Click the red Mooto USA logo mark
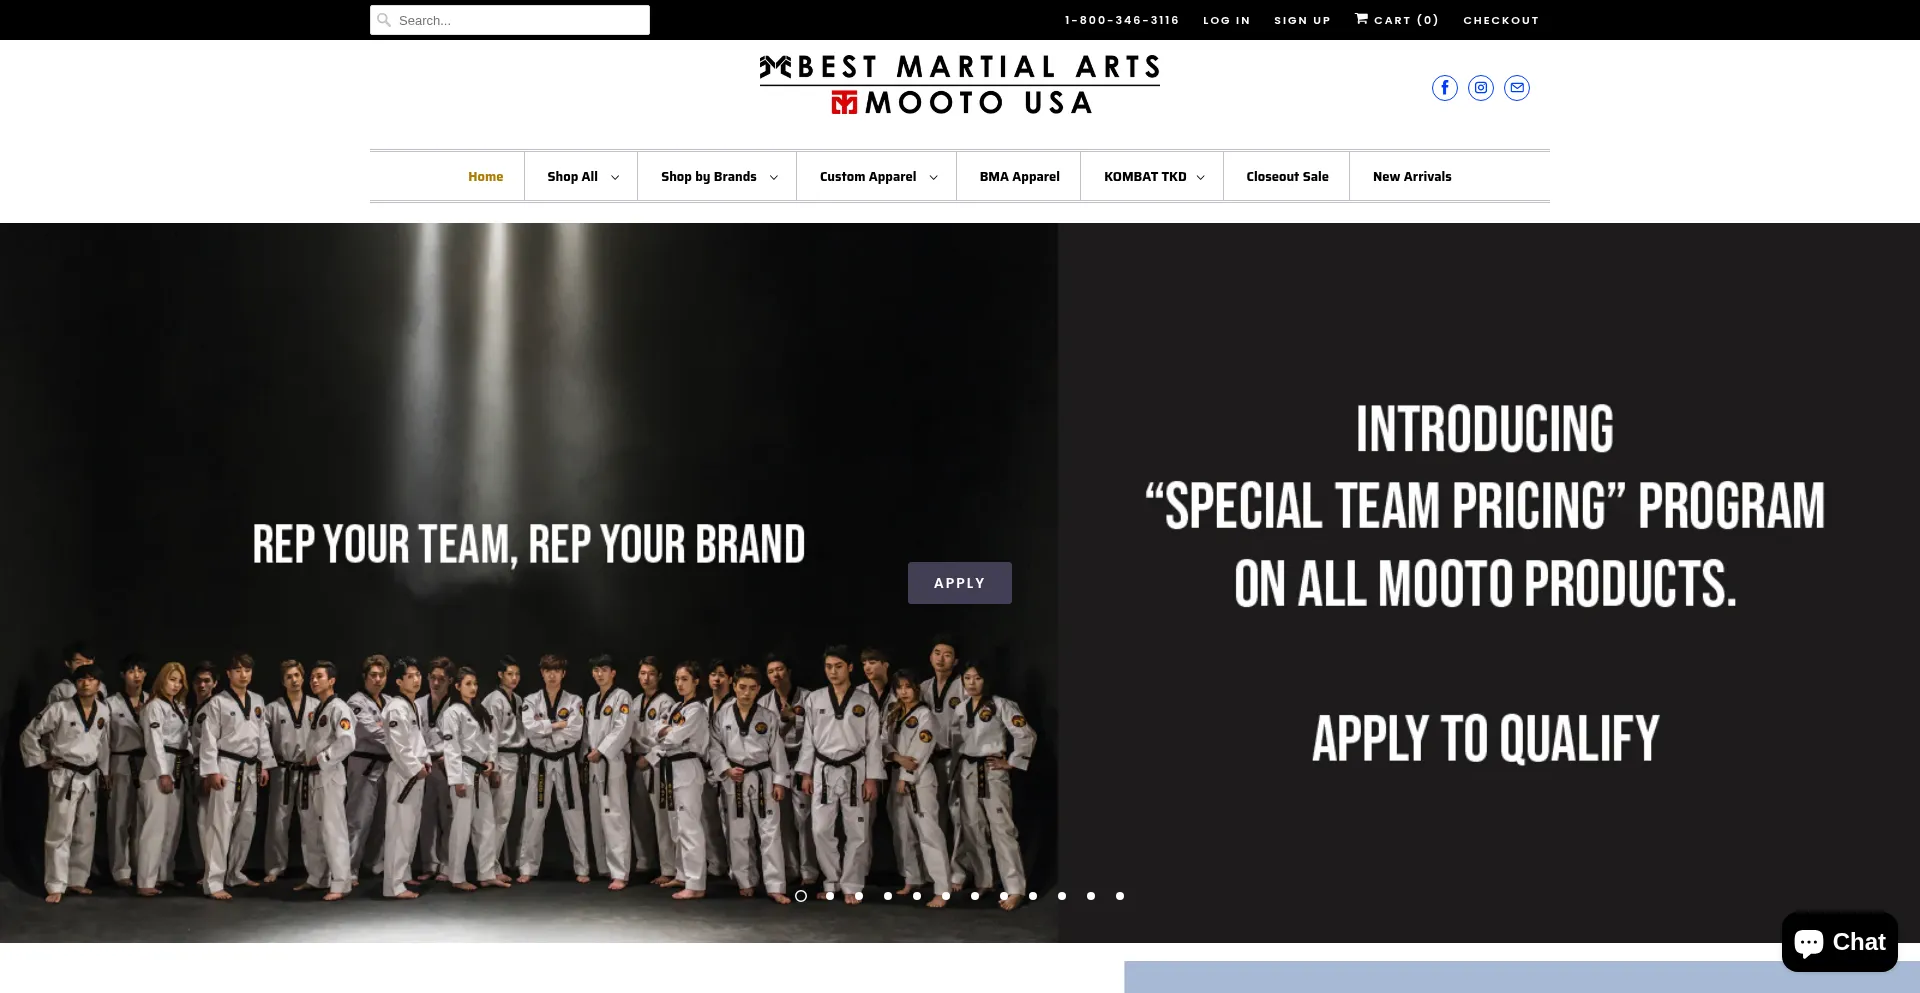 click(844, 102)
